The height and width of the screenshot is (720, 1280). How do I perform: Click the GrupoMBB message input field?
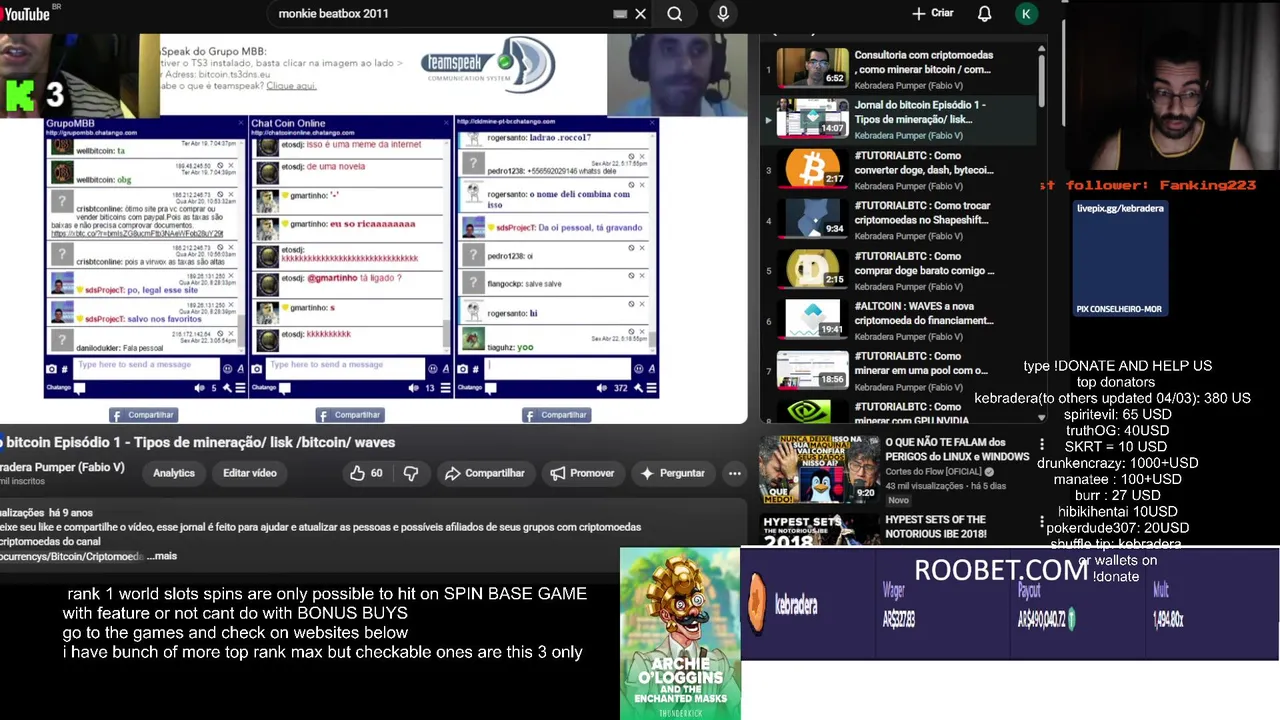pos(146,367)
